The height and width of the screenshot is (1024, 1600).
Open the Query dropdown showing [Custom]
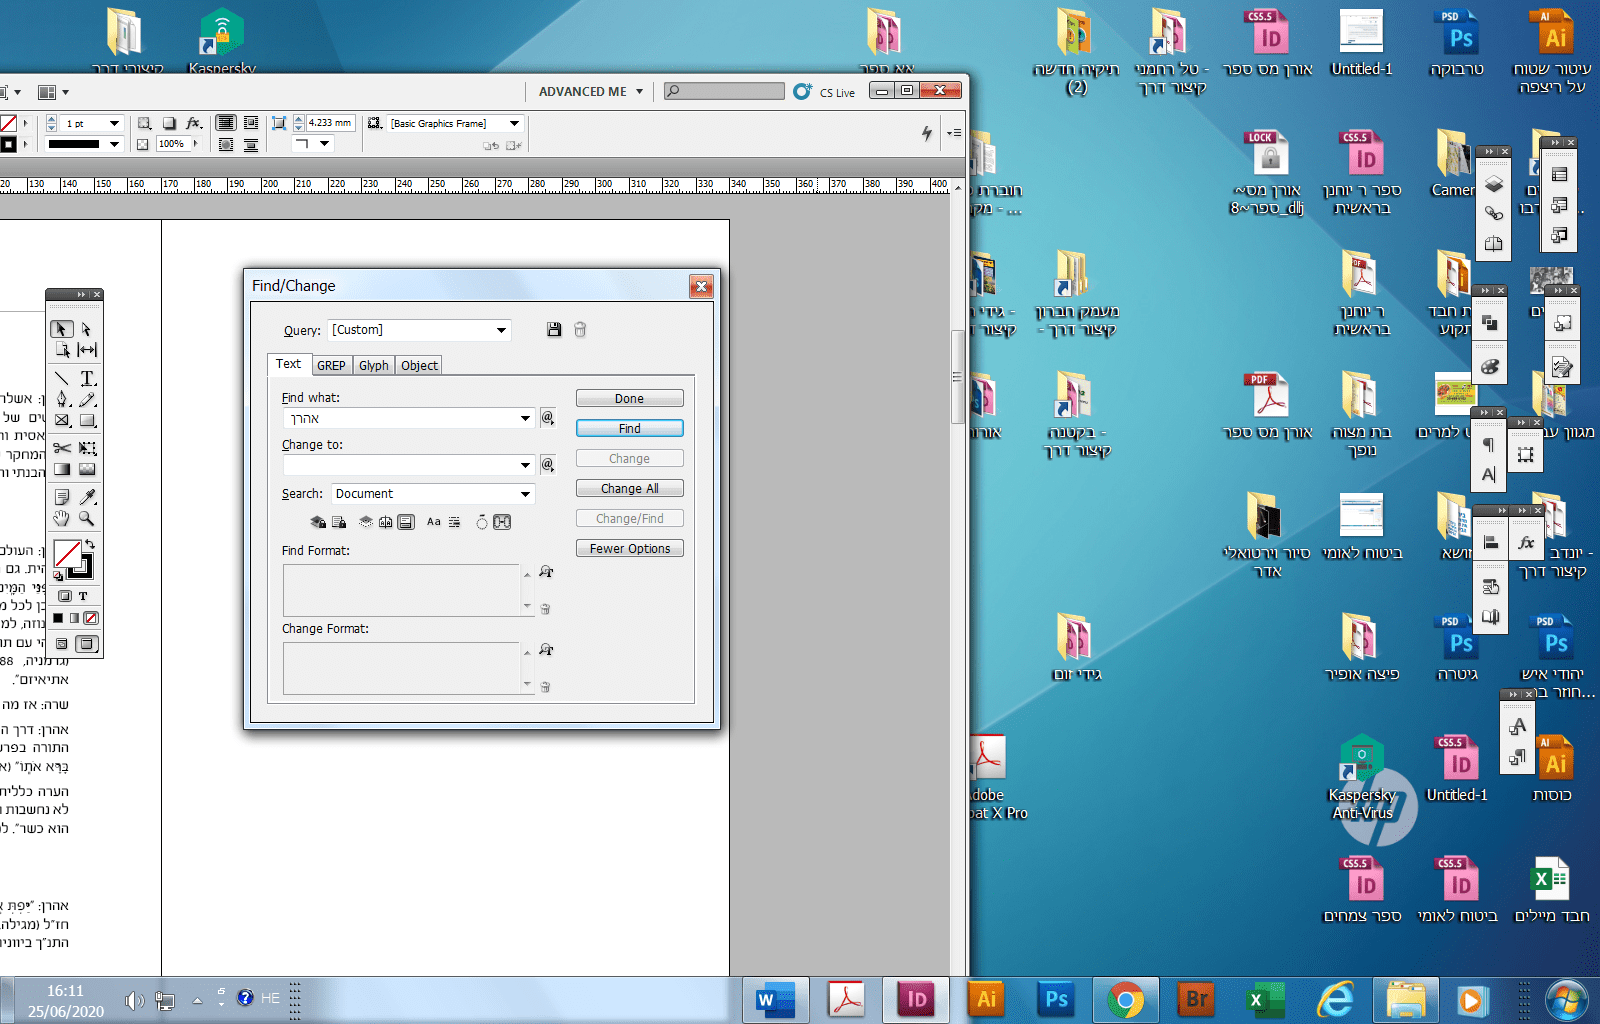coord(420,330)
